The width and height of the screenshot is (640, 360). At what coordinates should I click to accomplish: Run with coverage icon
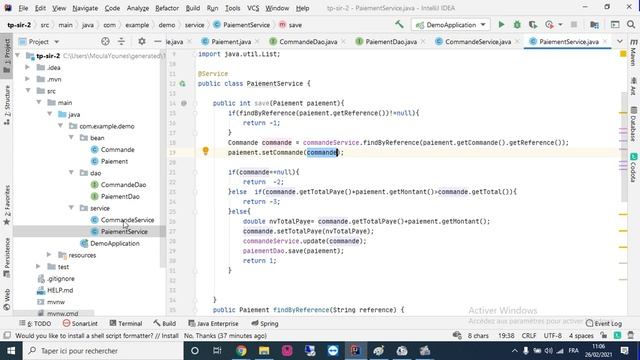tap(533, 24)
